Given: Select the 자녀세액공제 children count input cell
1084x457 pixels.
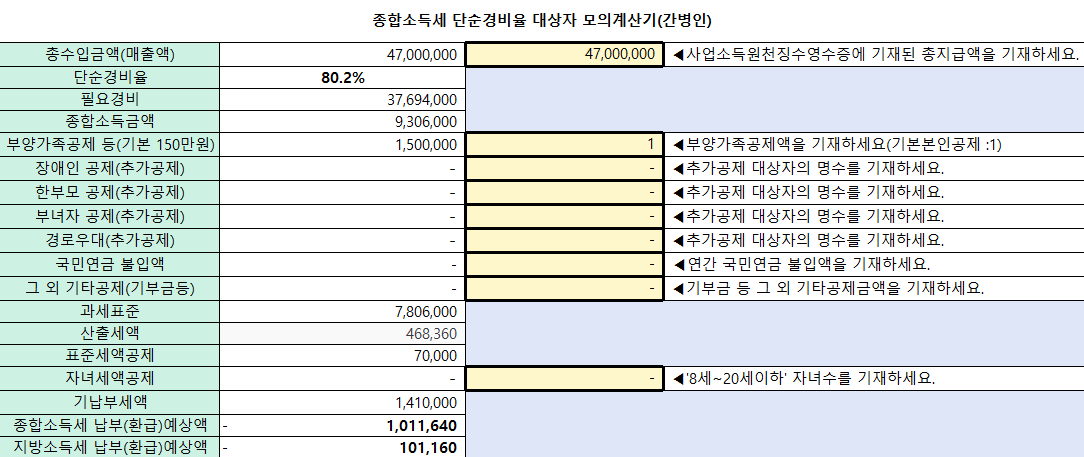Looking at the screenshot, I should click(564, 379).
